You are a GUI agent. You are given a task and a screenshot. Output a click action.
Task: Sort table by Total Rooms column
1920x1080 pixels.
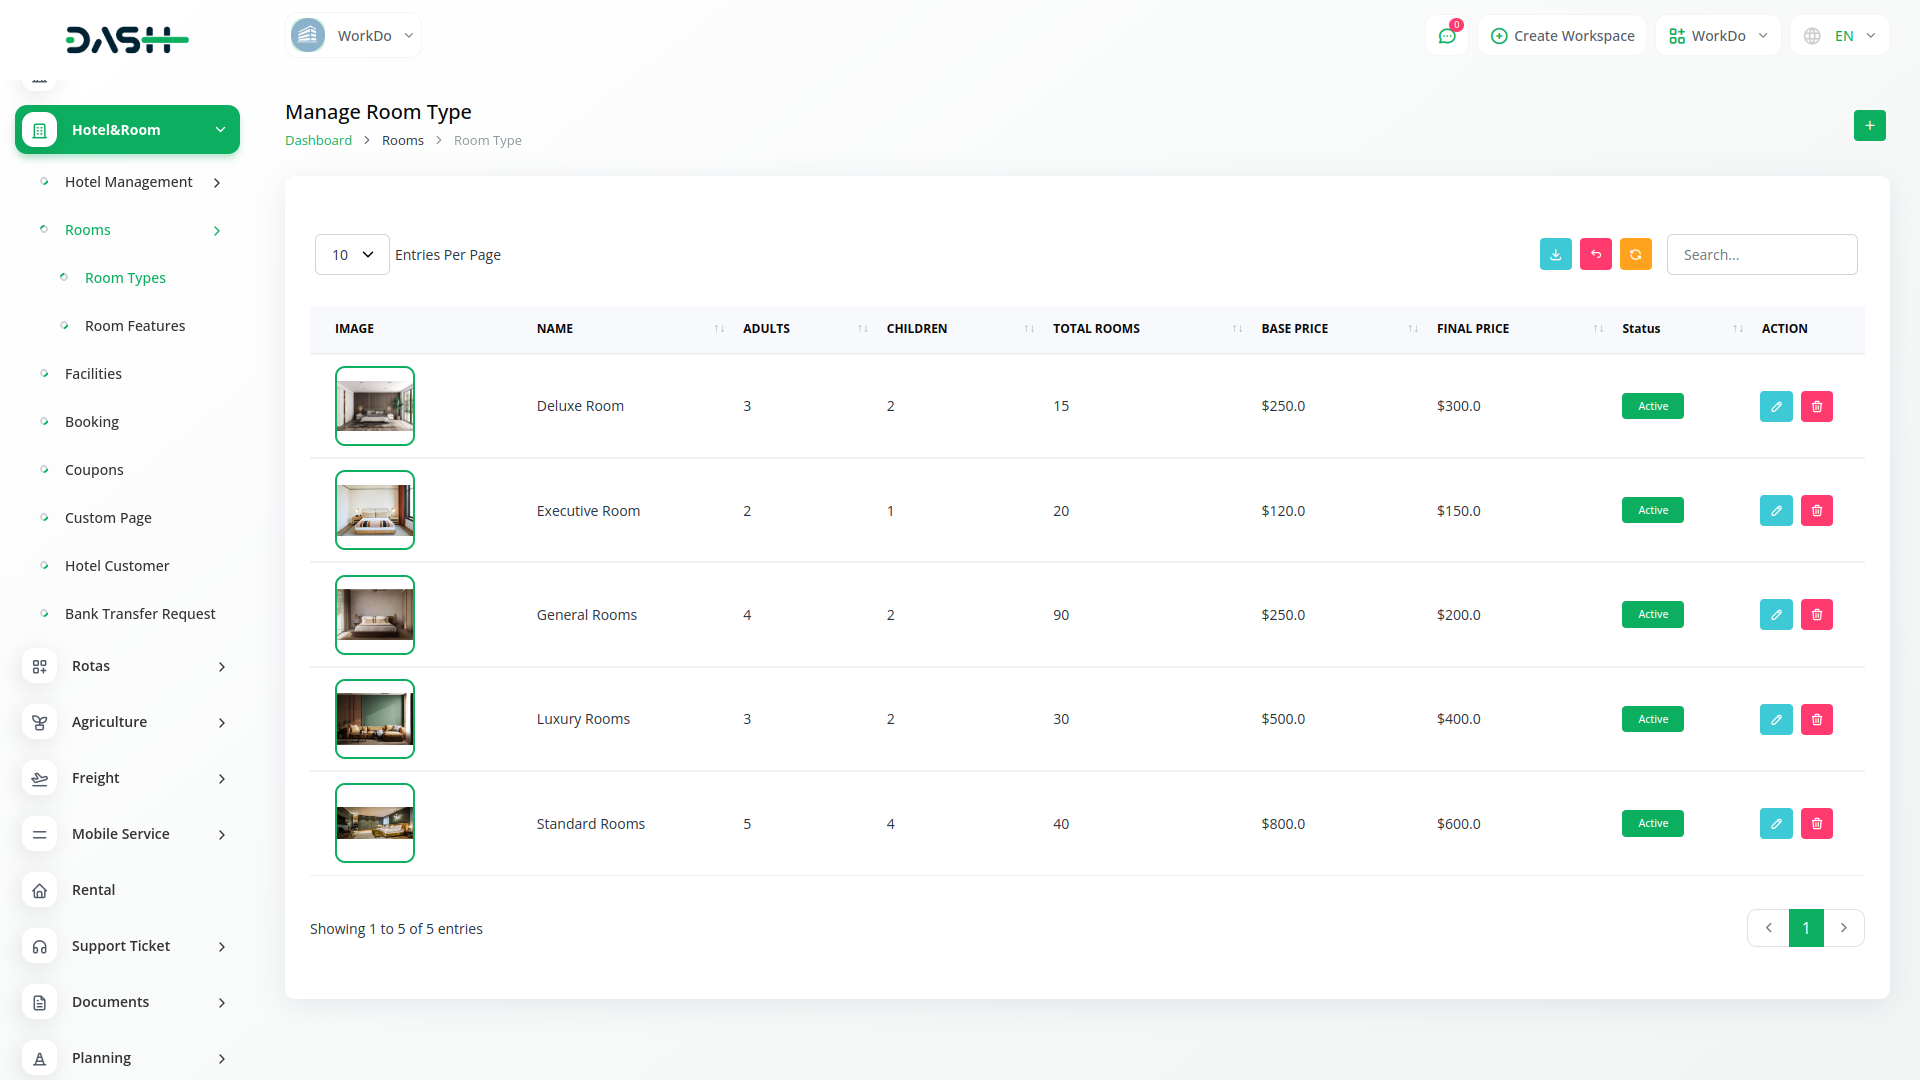[x=1096, y=329]
